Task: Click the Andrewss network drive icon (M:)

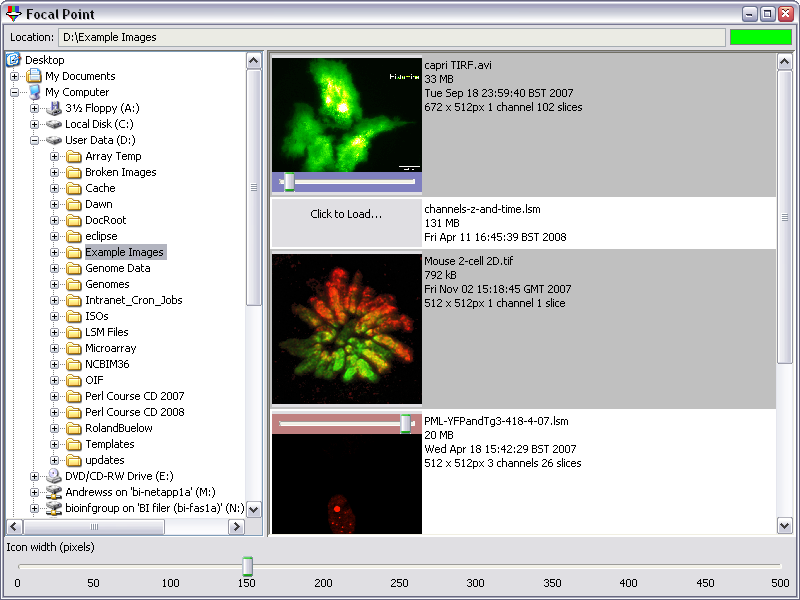Action: click(54, 492)
